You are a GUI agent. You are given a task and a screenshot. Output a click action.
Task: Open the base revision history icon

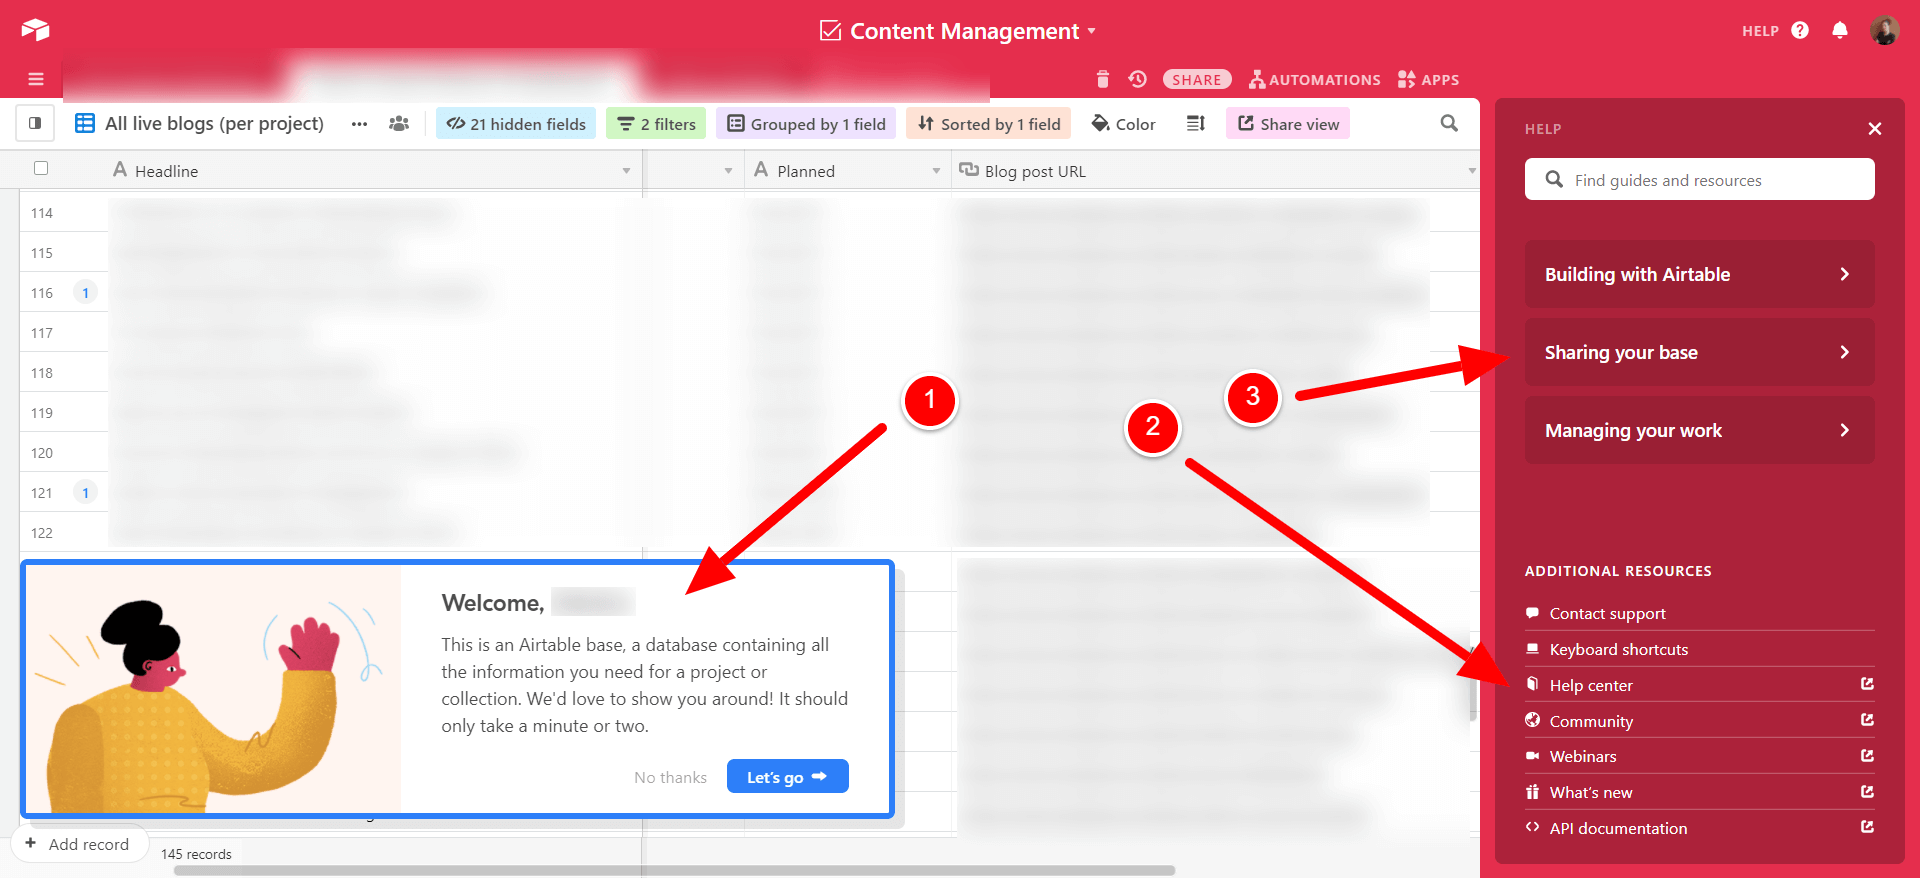pyautogui.click(x=1137, y=79)
